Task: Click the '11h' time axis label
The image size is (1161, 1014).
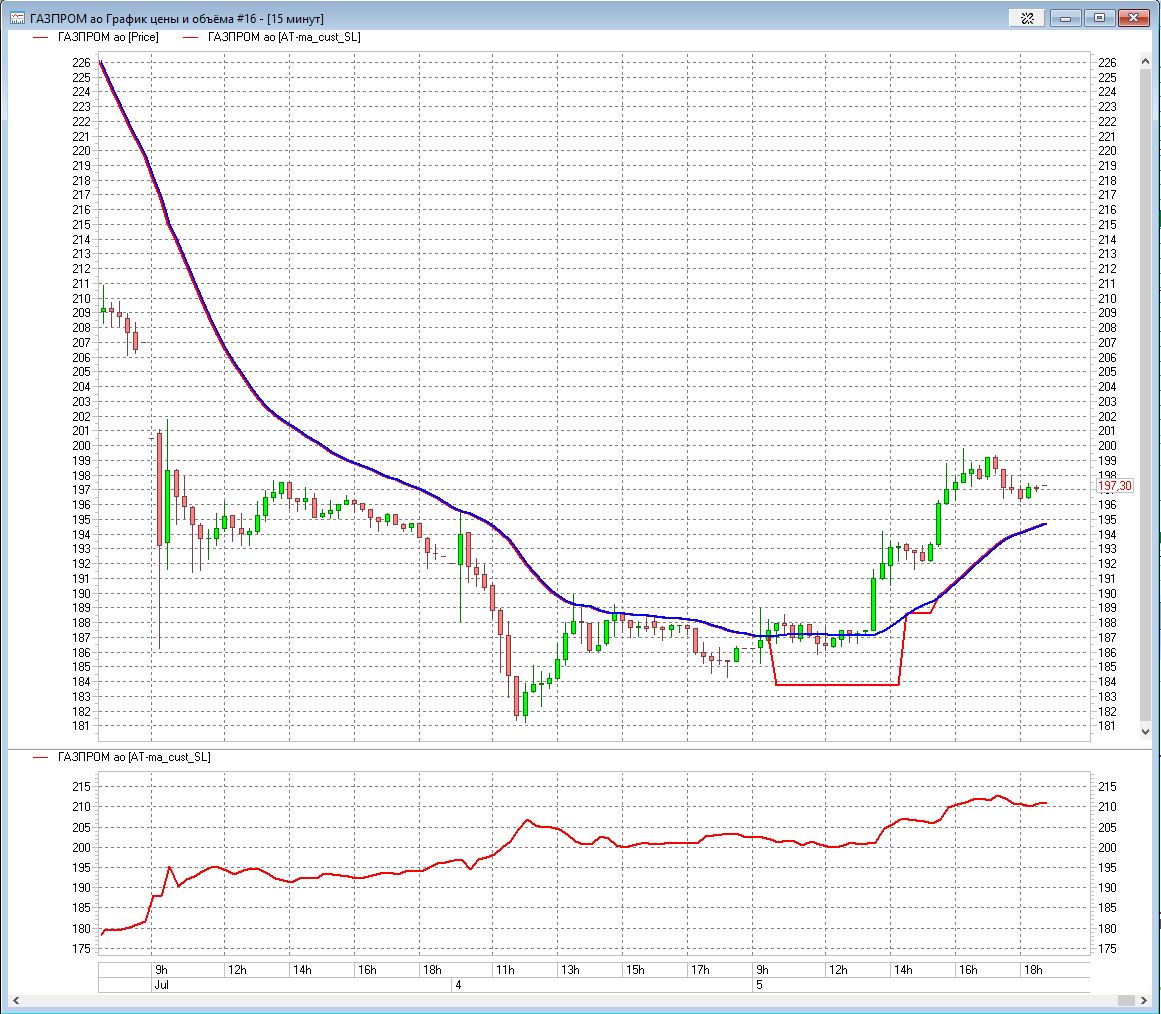Action: (x=505, y=970)
